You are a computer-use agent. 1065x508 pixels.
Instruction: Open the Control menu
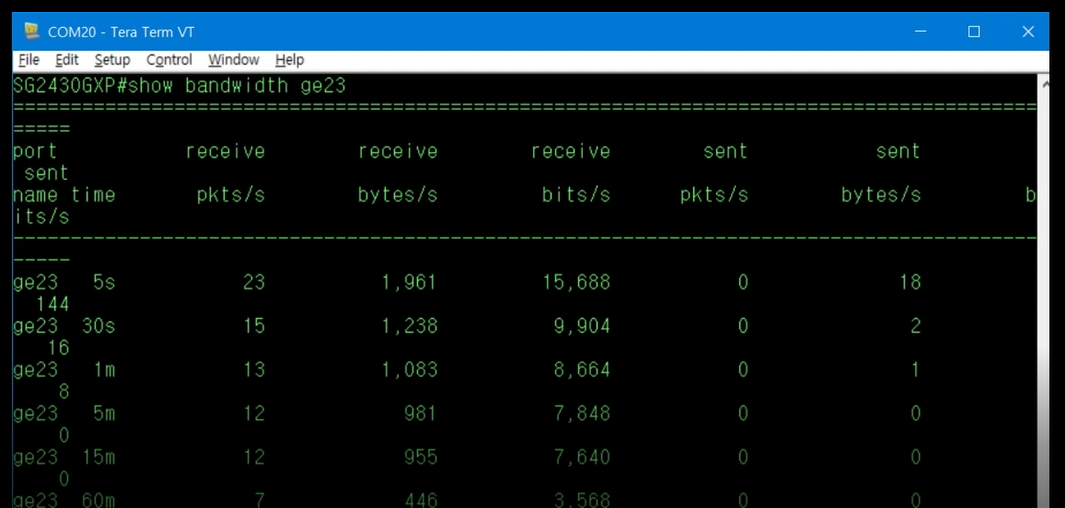pos(169,60)
